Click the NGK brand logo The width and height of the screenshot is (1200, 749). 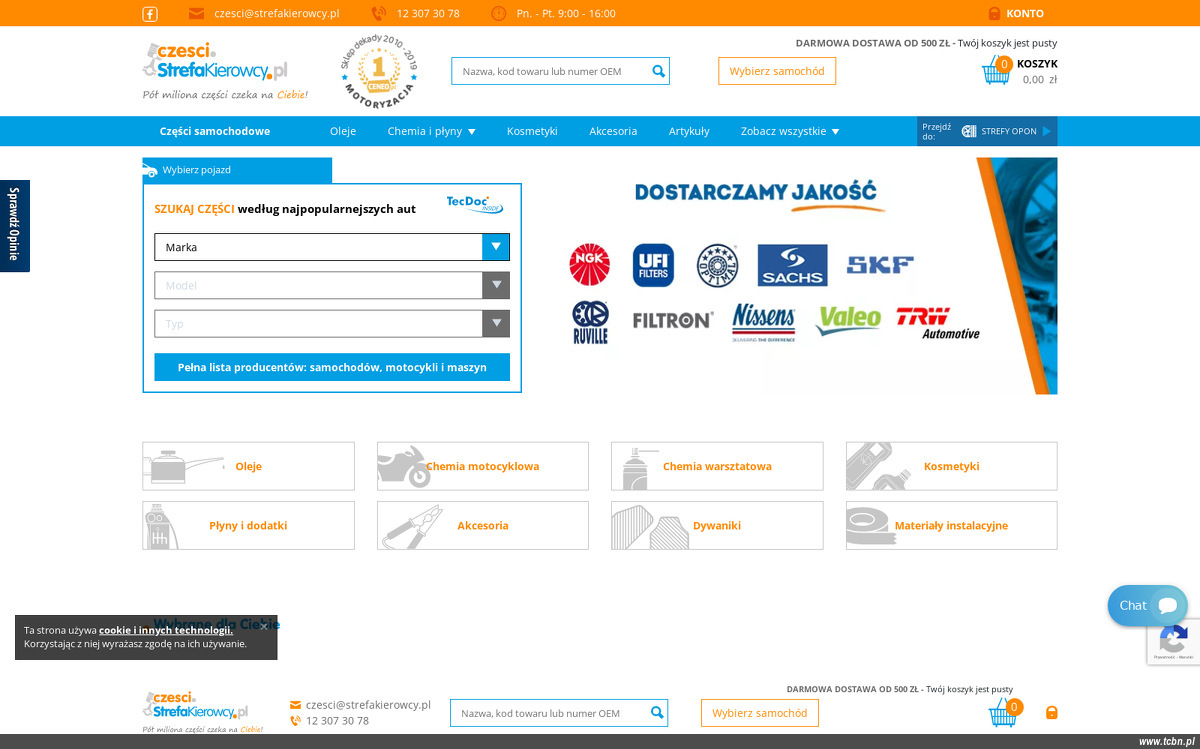click(x=589, y=265)
